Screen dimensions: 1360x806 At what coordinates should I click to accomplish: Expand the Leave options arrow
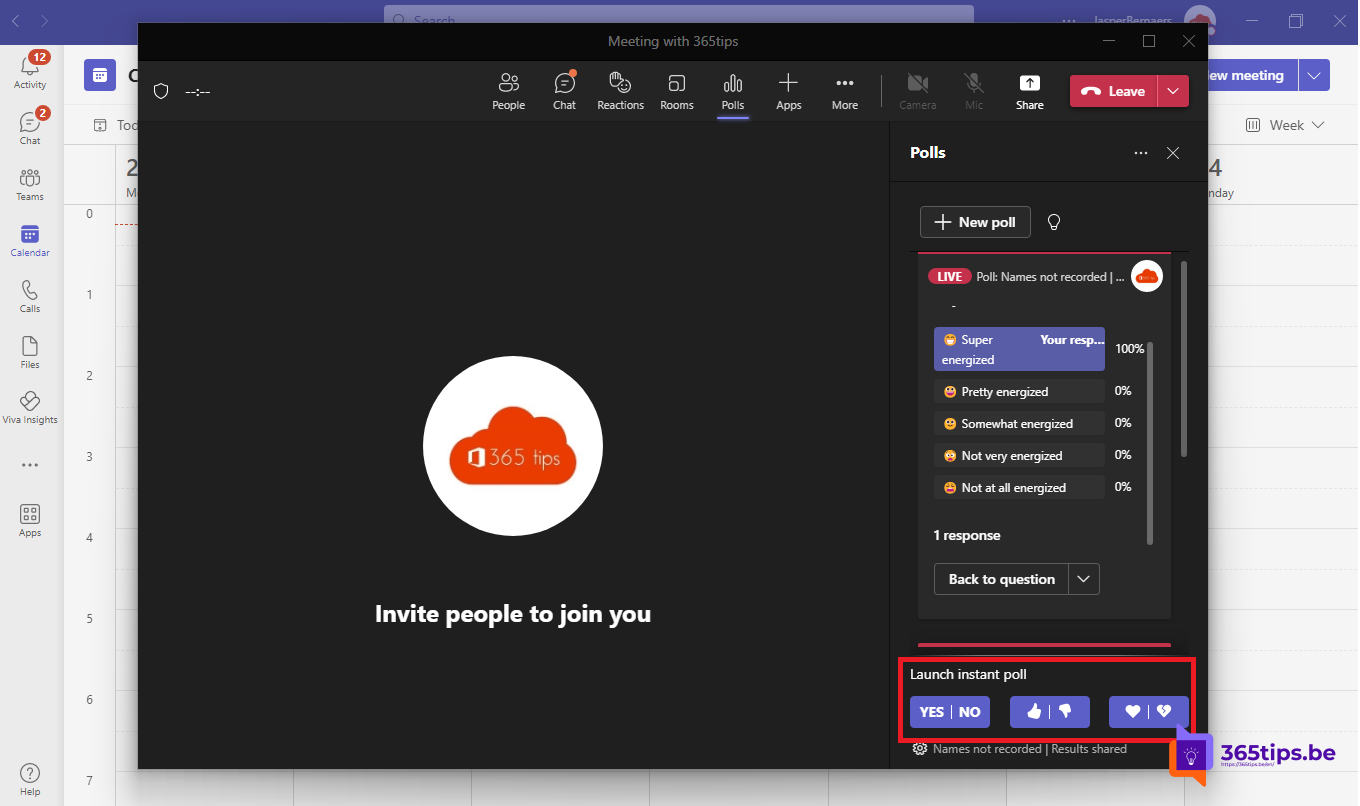pos(1174,91)
